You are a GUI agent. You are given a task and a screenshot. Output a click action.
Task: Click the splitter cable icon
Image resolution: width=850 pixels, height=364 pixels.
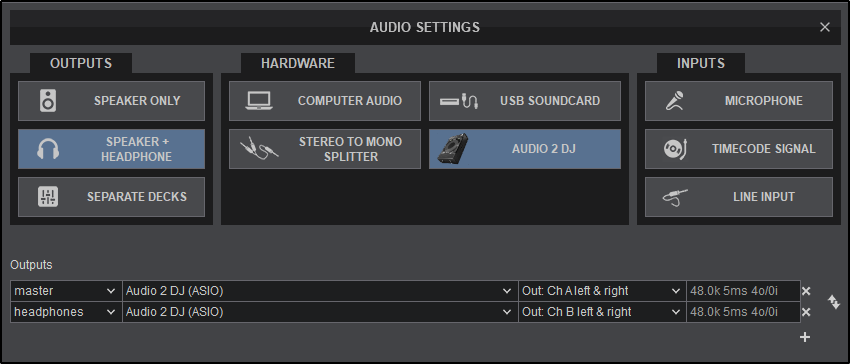click(259, 149)
